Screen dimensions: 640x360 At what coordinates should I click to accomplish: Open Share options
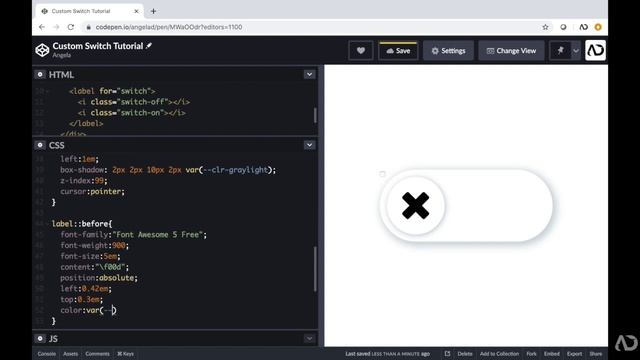(x=596, y=354)
